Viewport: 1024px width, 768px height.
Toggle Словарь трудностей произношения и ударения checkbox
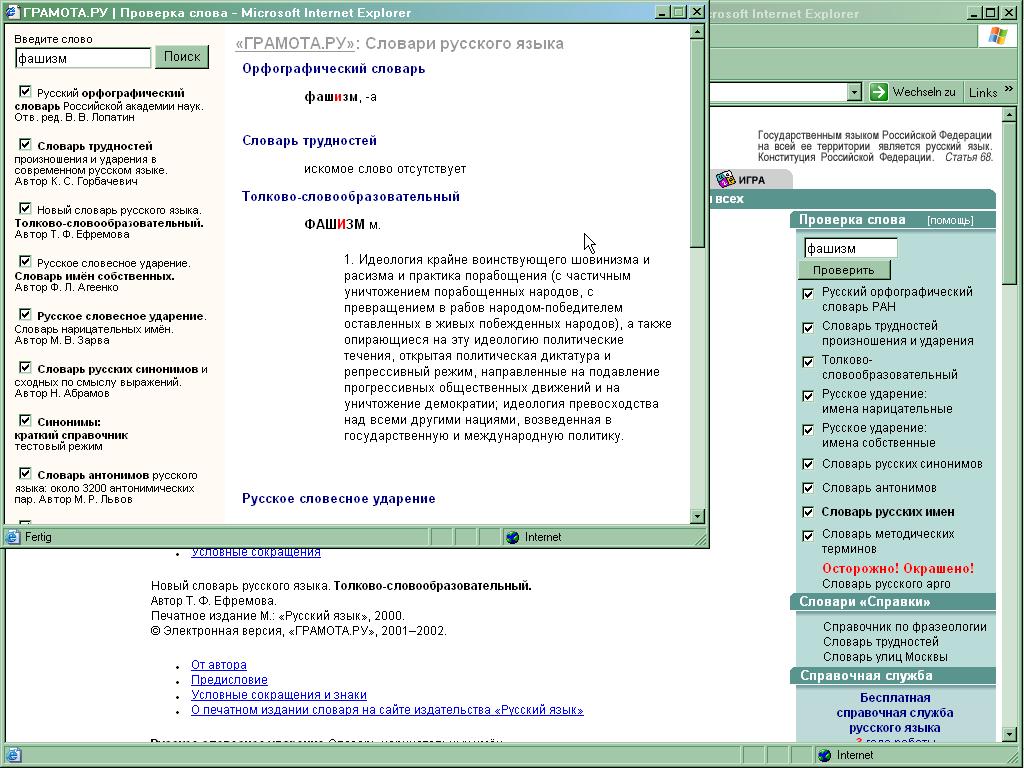(x=808, y=328)
